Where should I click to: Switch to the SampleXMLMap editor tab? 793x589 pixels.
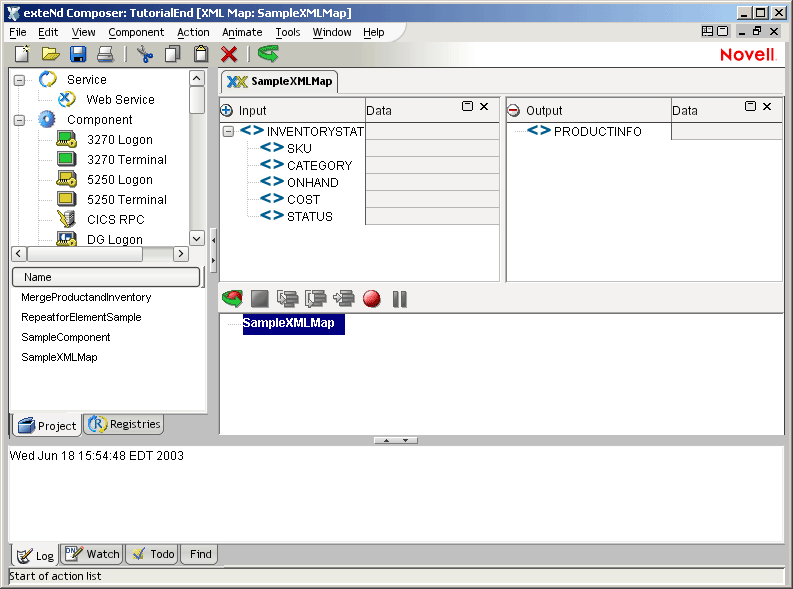click(280, 81)
